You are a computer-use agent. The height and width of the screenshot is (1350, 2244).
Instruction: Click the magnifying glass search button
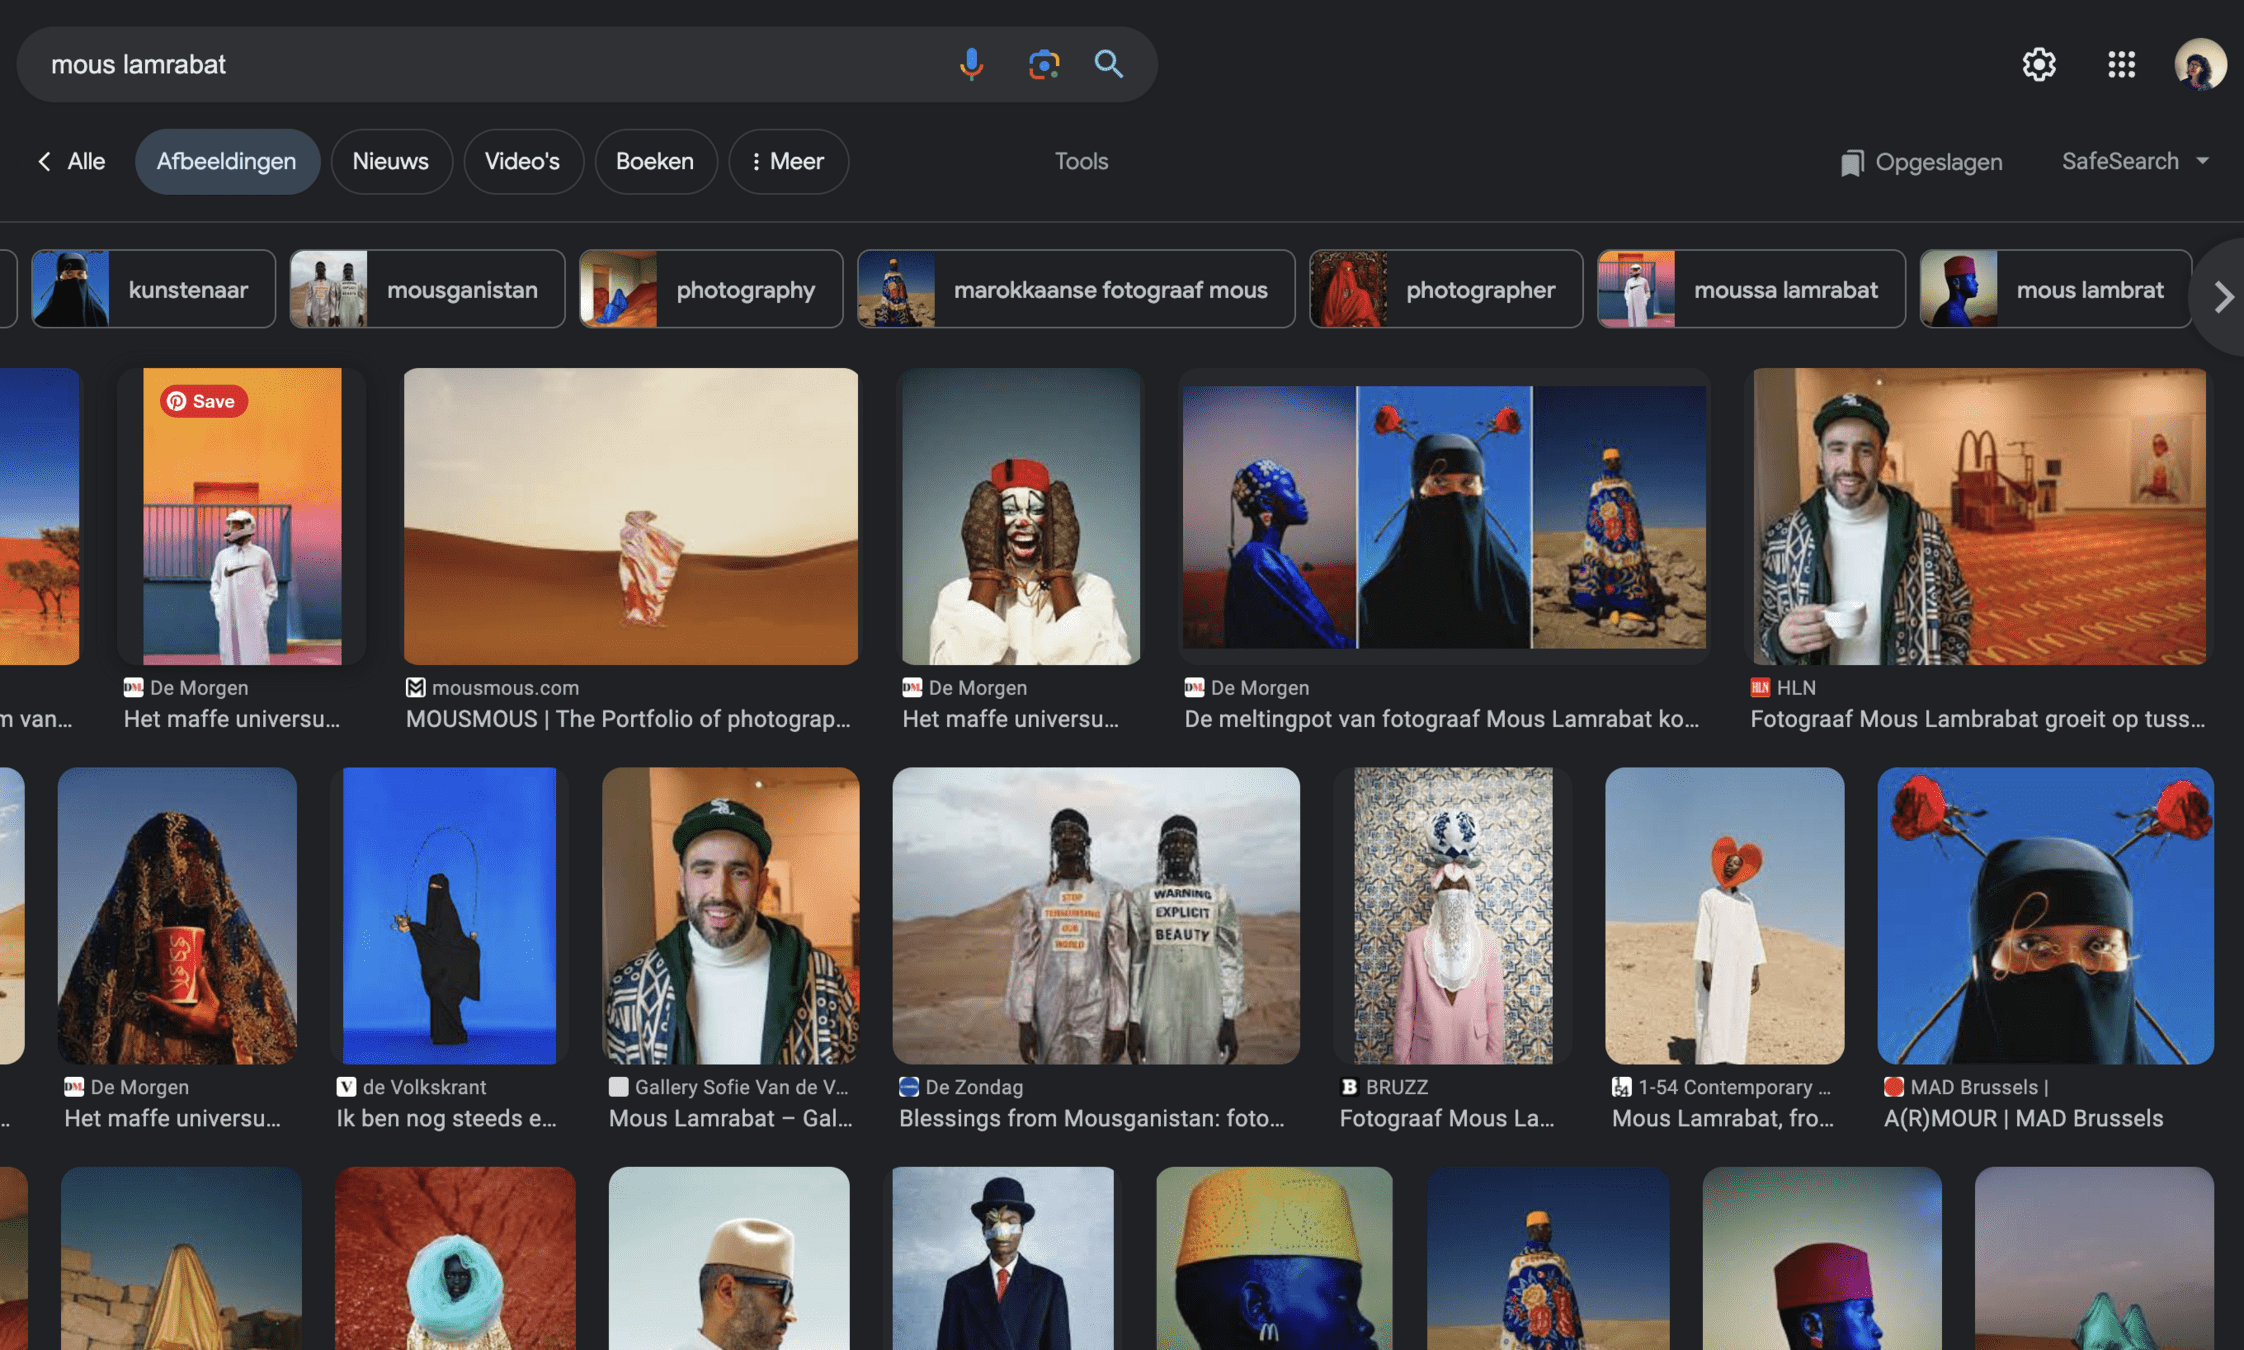[1108, 64]
